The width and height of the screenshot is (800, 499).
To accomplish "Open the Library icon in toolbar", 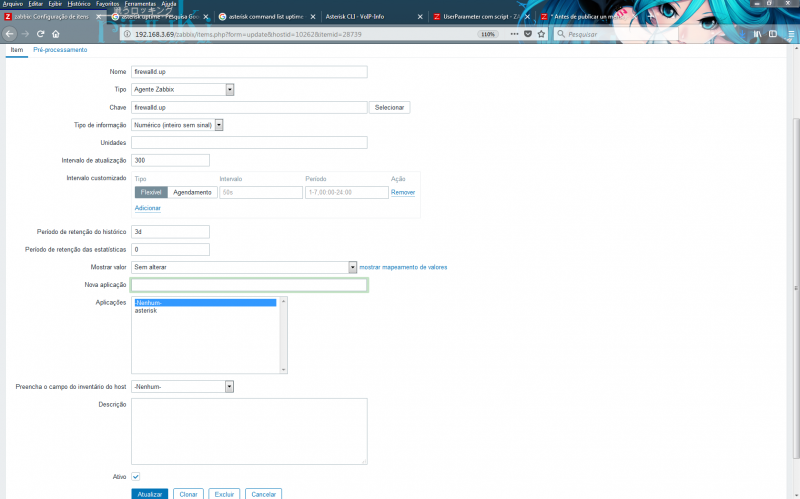I will click(x=758, y=34).
